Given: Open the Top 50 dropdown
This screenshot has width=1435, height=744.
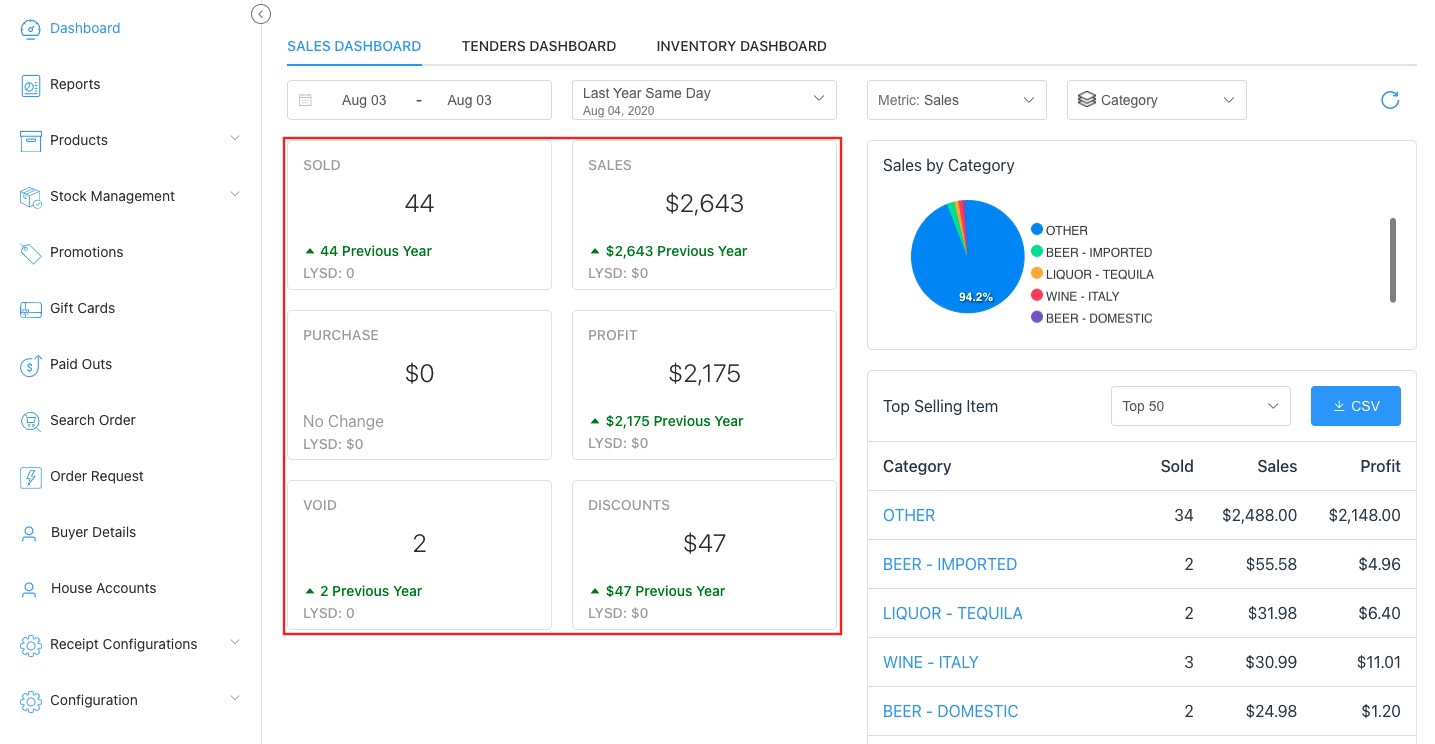Looking at the screenshot, I should point(1200,406).
